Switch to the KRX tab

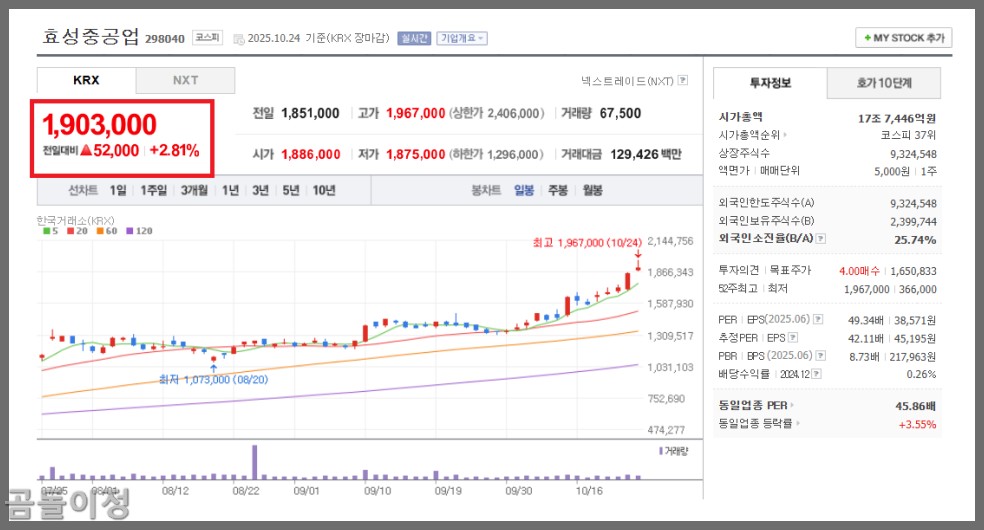click(86, 80)
